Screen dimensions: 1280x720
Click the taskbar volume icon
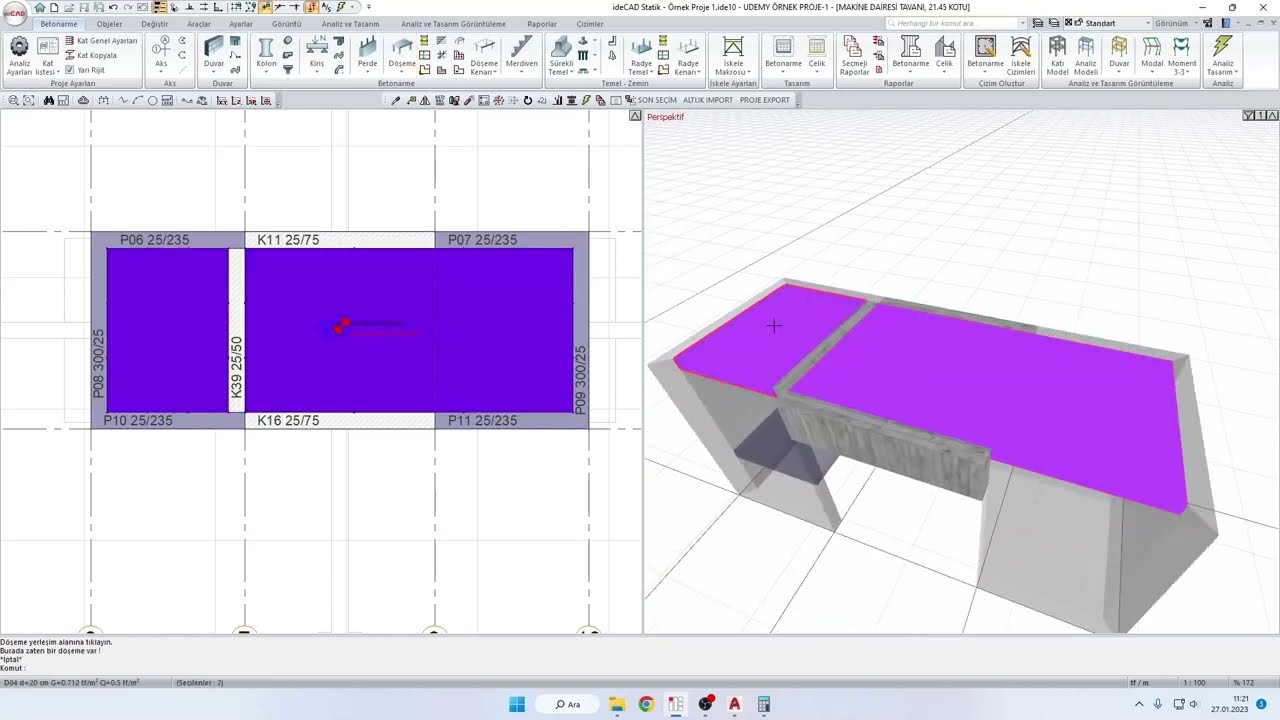pyautogui.click(x=1194, y=704)
